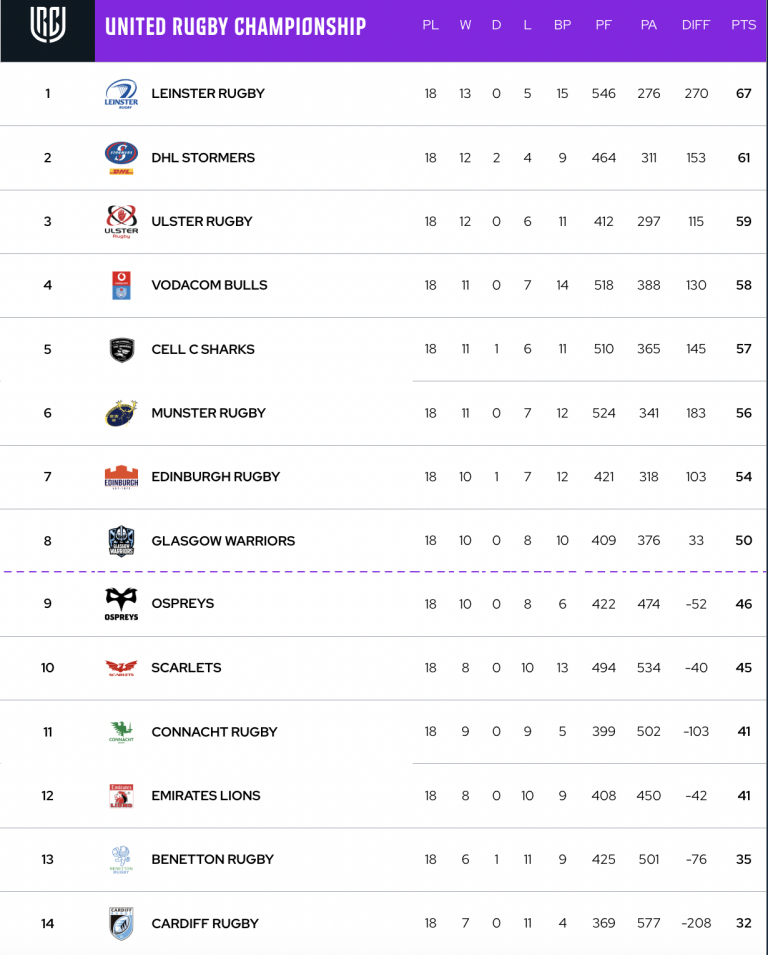Click Leinster's 67 points value
Viewport: 768px width, 955px height.
(744, 94)
